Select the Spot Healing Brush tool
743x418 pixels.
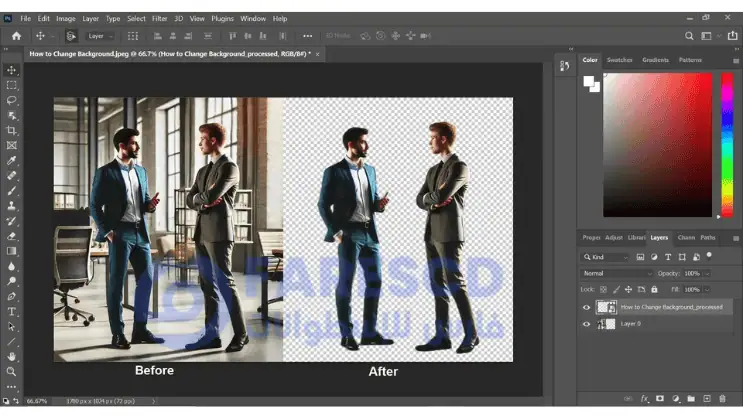pos(11,176)
